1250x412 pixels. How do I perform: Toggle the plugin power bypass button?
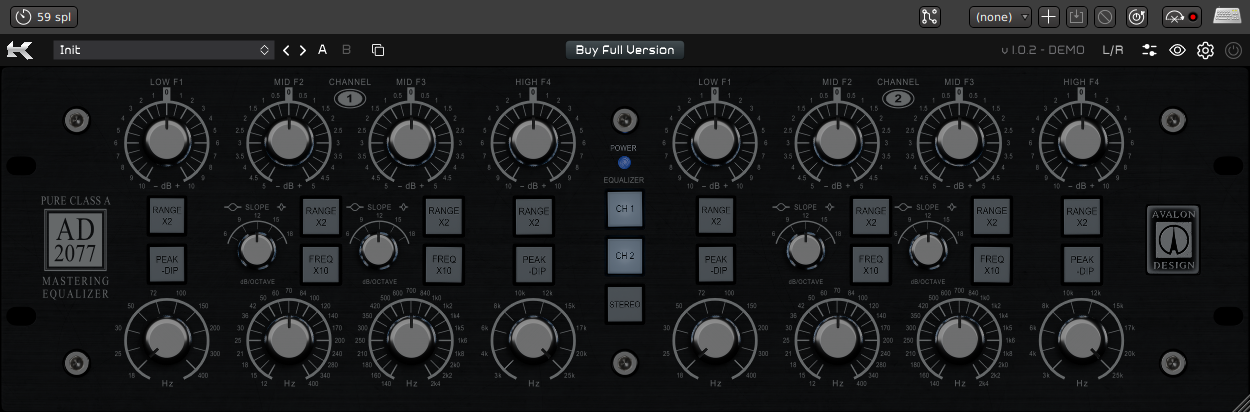pos(1232,50)
